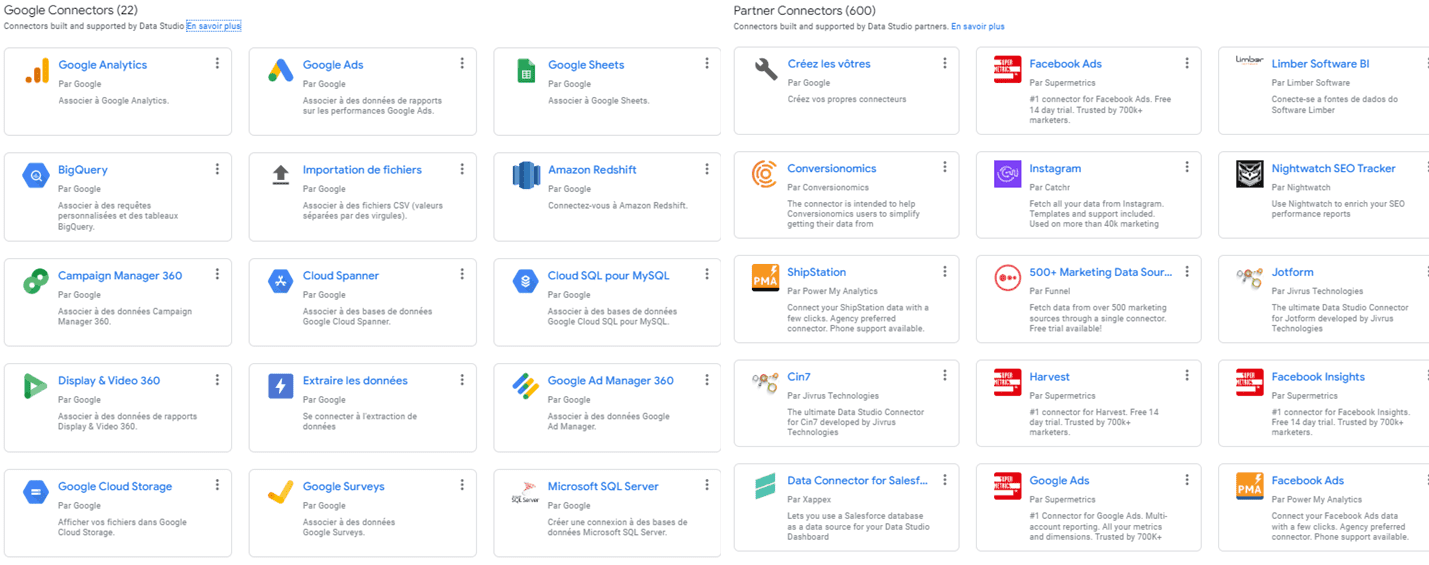Viewport: 1429px width, 565px height.
Task: Open the Google Analytics connector title
Action: point(102,65)
